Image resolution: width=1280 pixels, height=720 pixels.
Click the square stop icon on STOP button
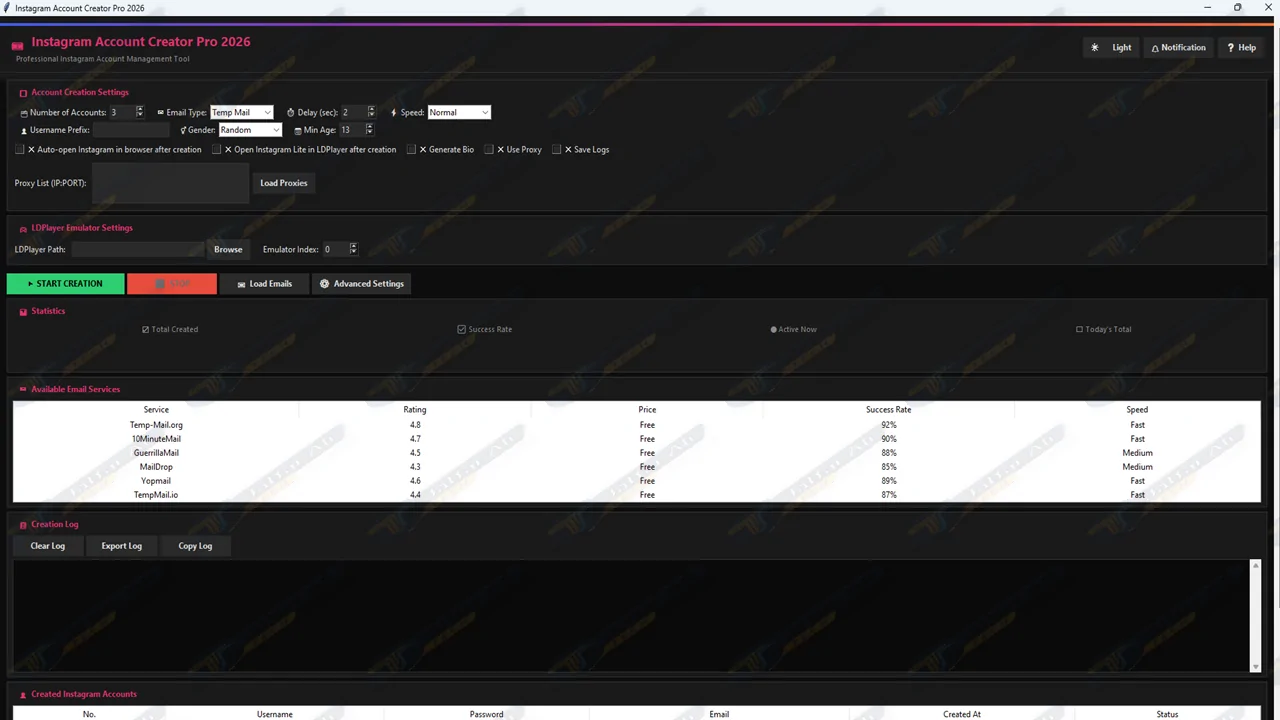160,284
